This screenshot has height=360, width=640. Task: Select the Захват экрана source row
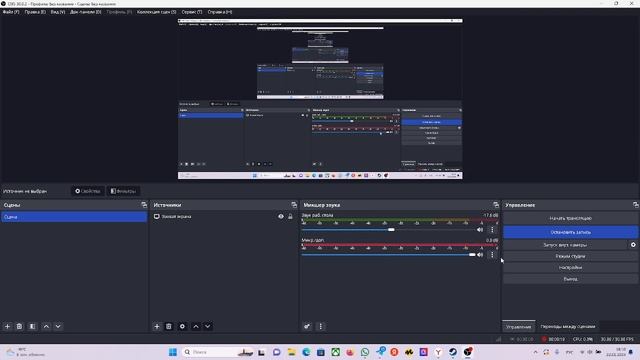(223, 217)
